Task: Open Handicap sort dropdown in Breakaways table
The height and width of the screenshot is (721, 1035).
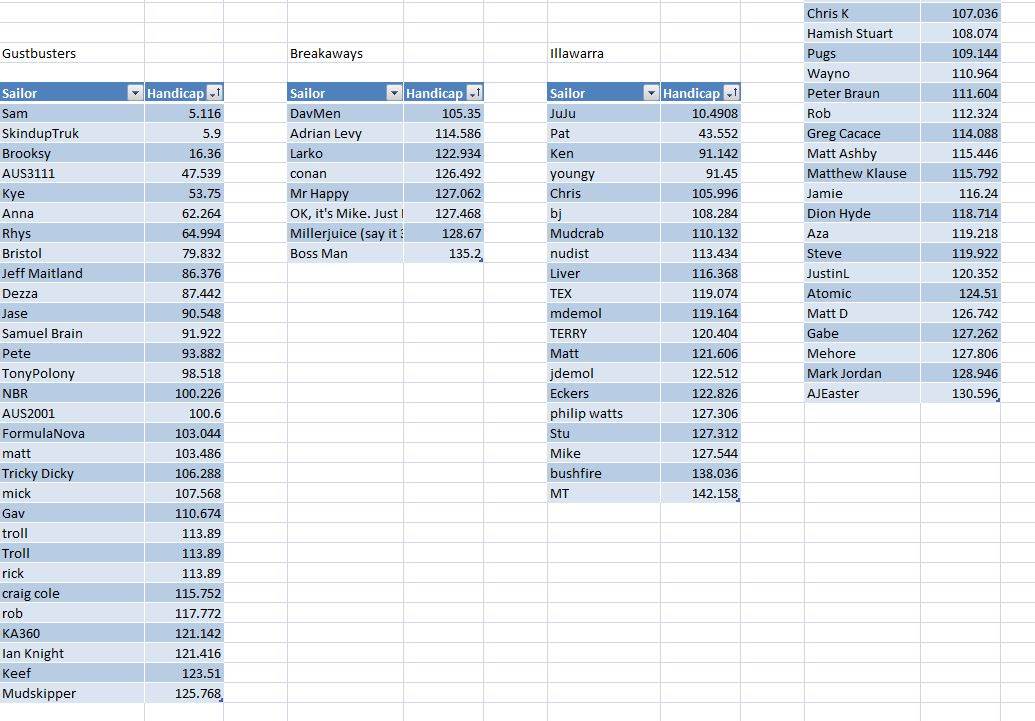Action: (x=474, y=93)
